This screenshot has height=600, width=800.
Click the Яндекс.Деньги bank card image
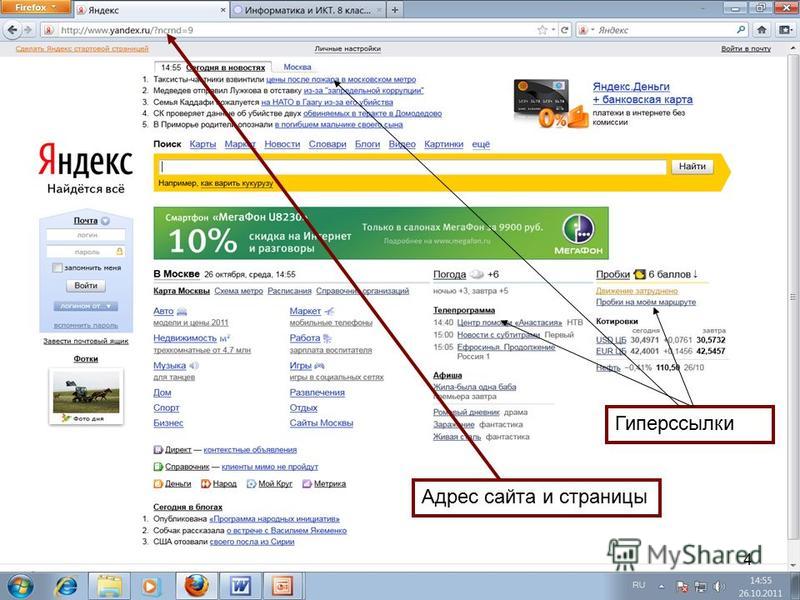pos(549,103)
